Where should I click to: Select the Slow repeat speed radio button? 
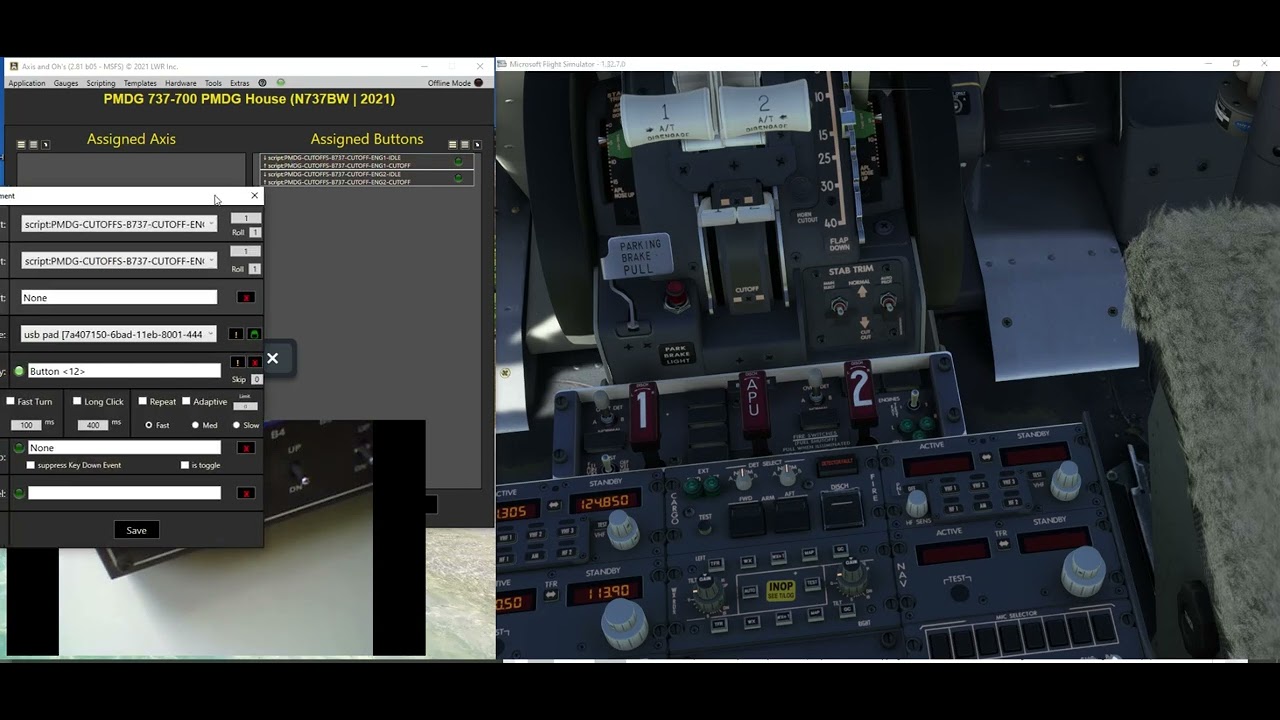(237, 425)
